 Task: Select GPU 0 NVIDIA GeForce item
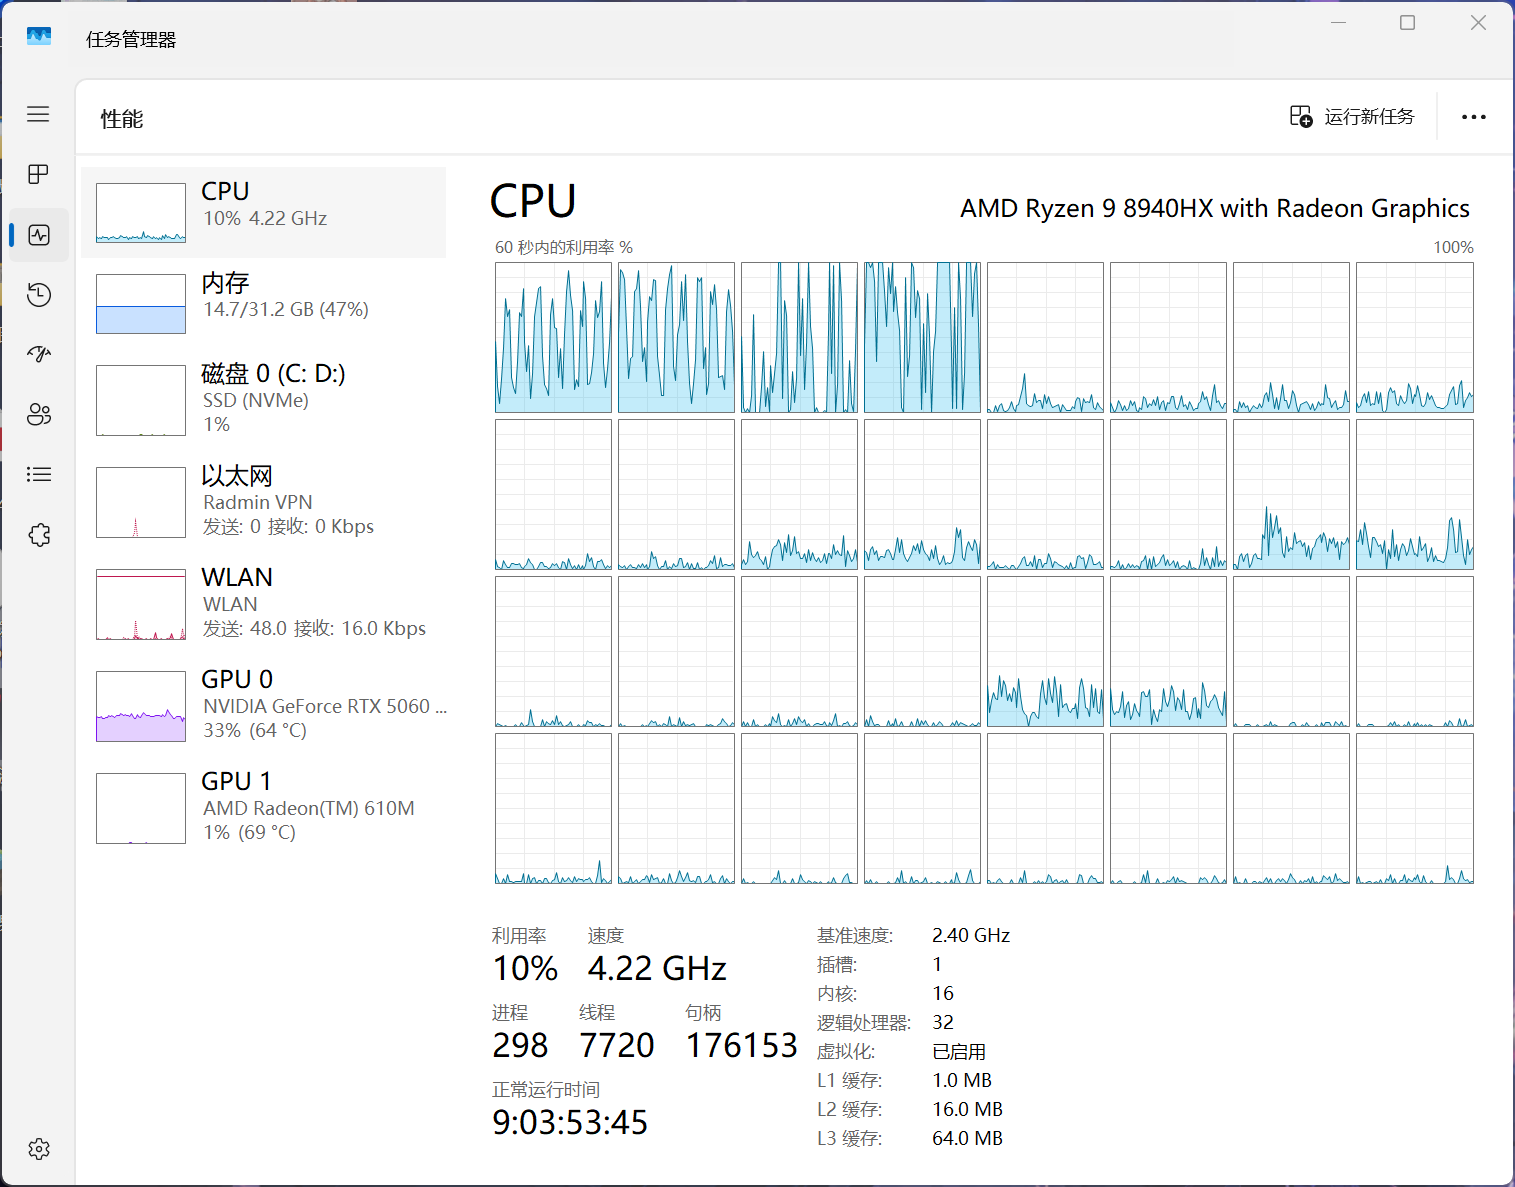(264, 705)
